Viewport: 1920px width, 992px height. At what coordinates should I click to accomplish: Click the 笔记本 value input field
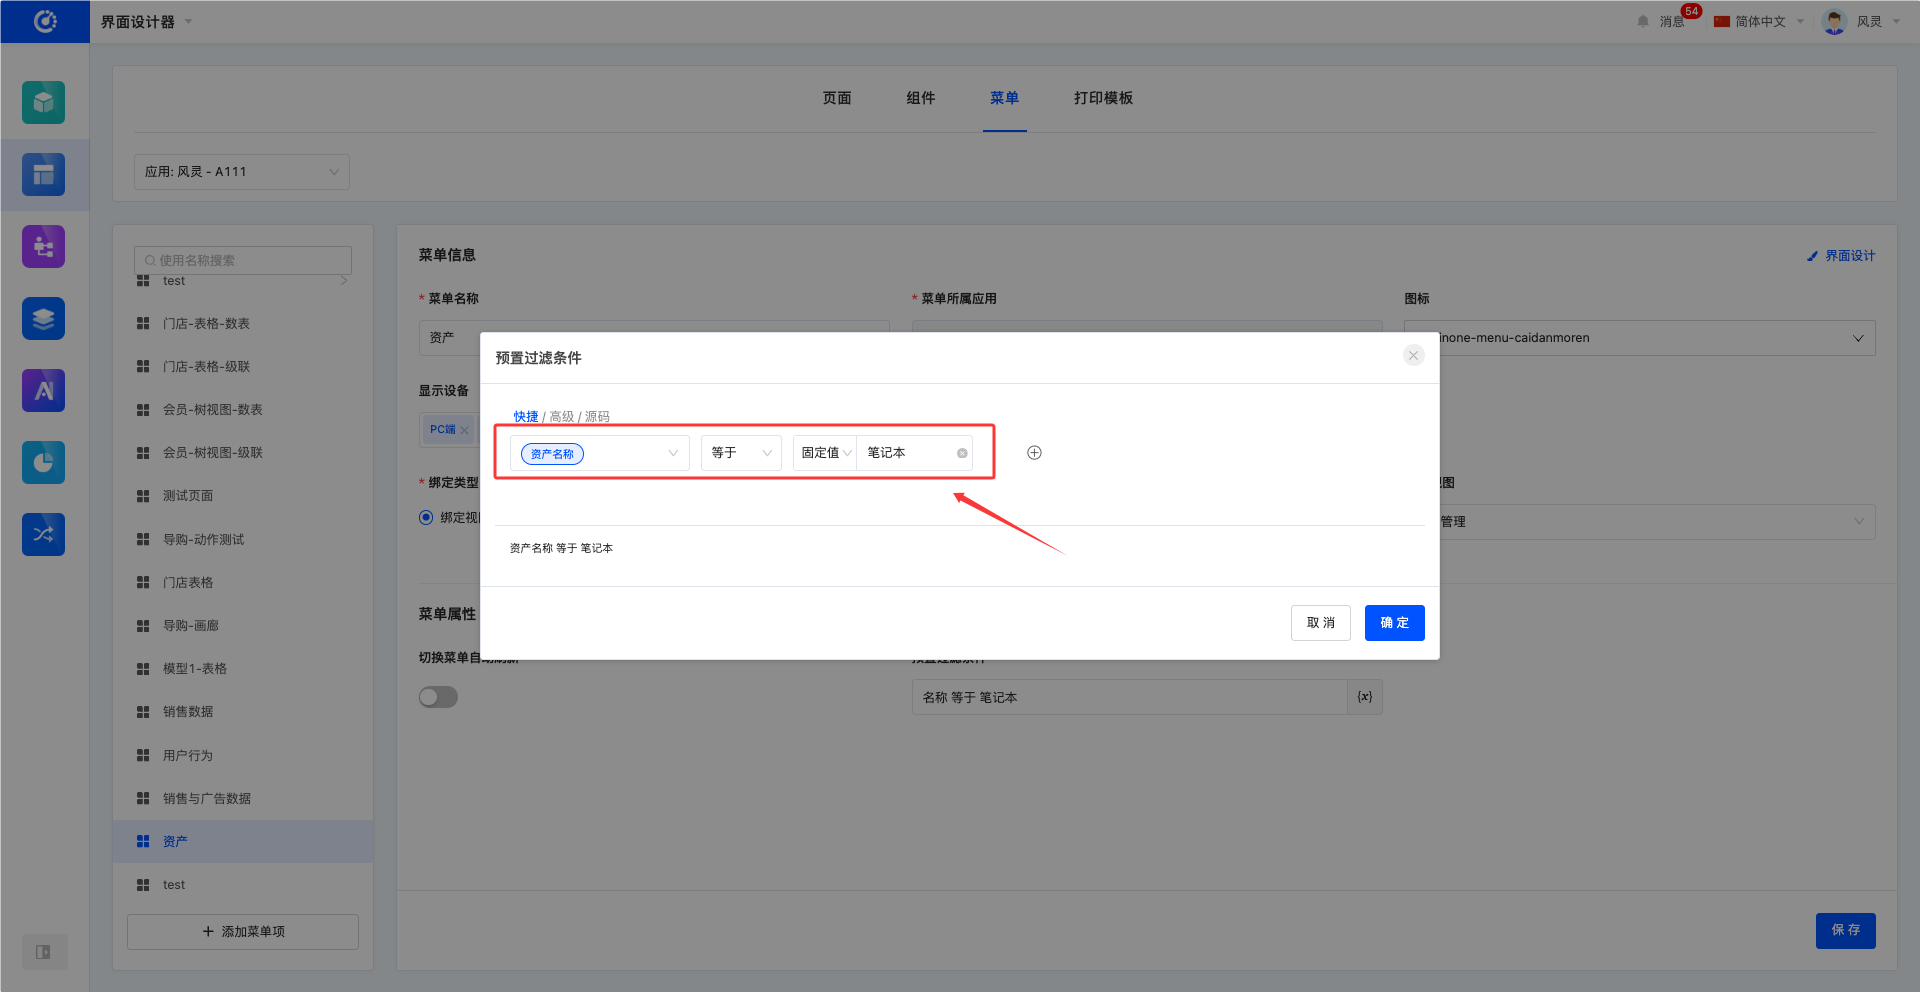tap(905, 453)
